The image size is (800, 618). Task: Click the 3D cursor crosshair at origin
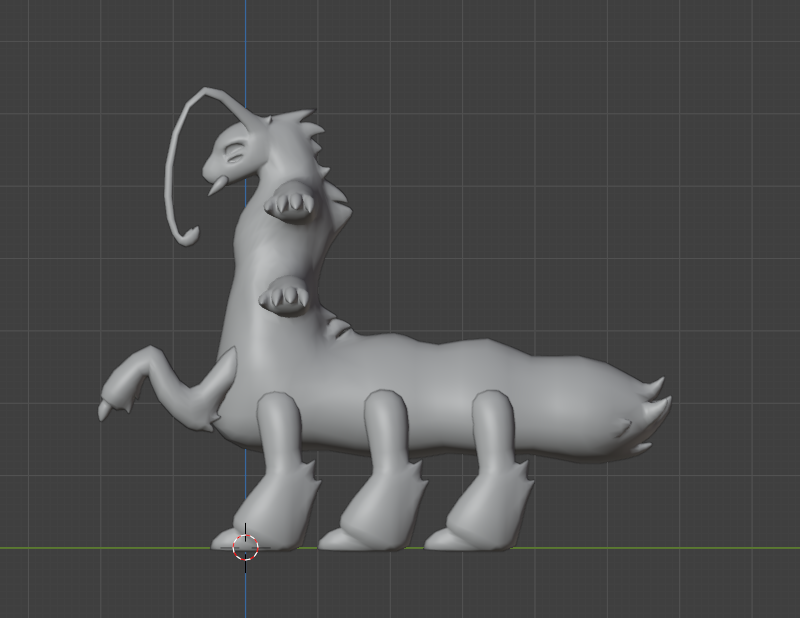point(245,548)
